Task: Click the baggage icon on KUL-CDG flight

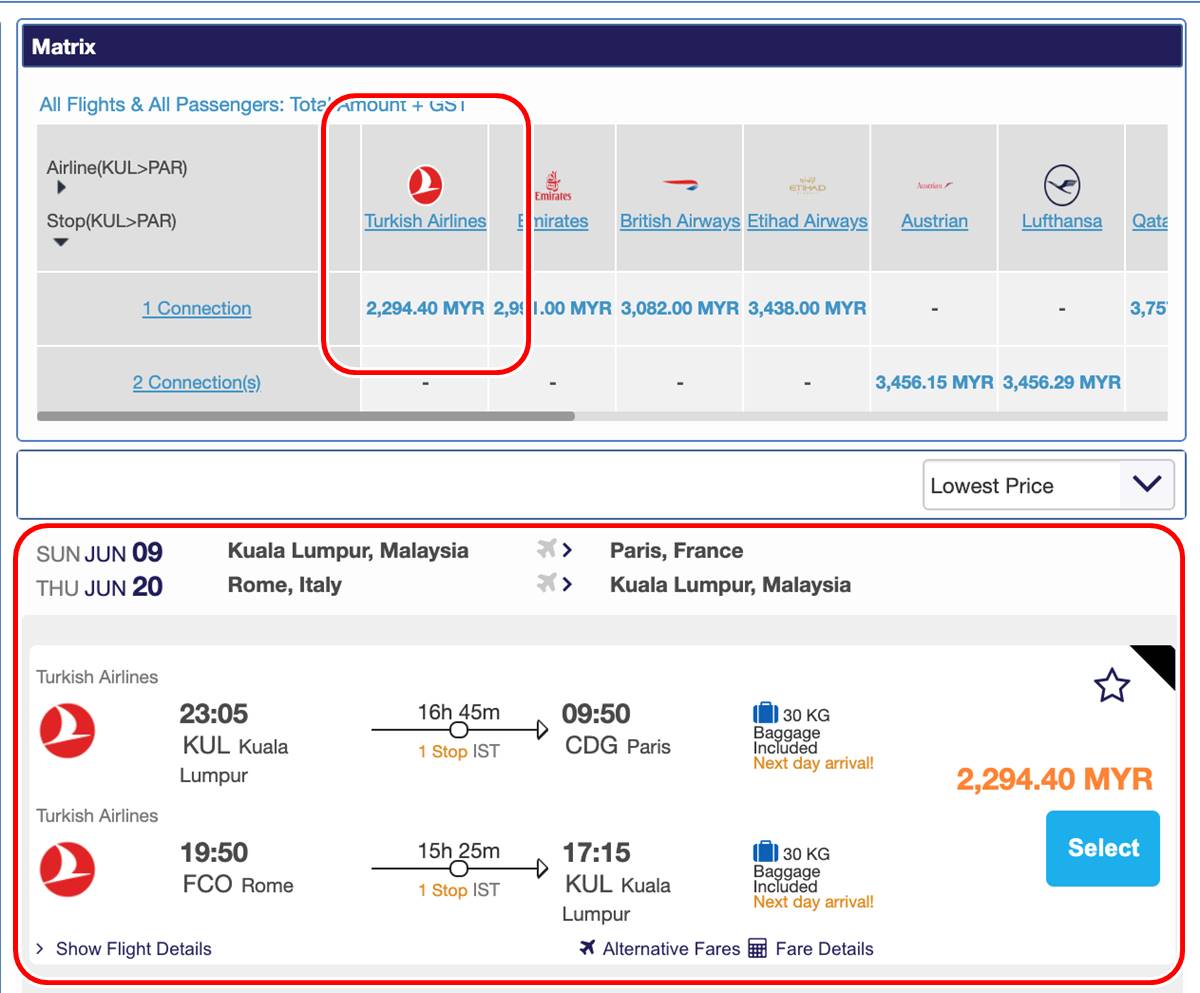Action: [x=765, y=714]
